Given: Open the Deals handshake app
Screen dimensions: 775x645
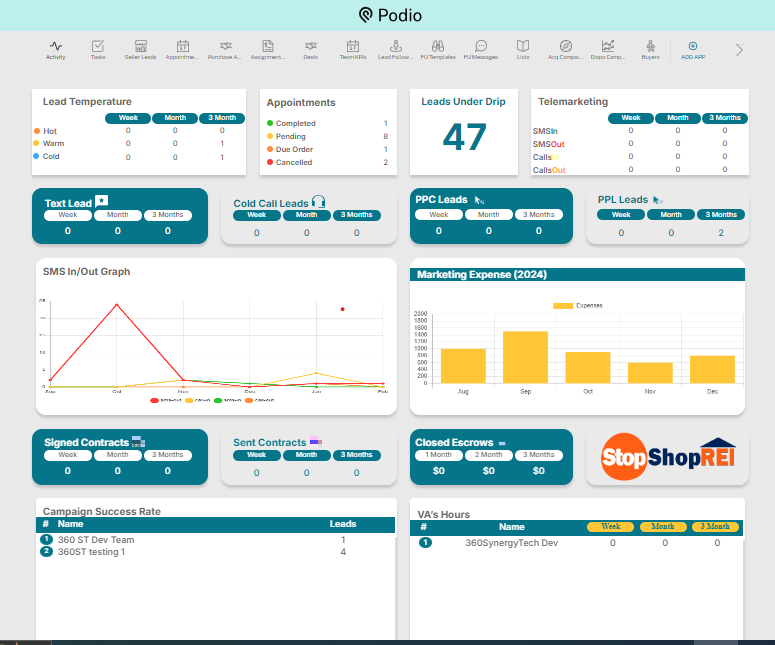Looking at the screenshot, I should tap(311, 49).
